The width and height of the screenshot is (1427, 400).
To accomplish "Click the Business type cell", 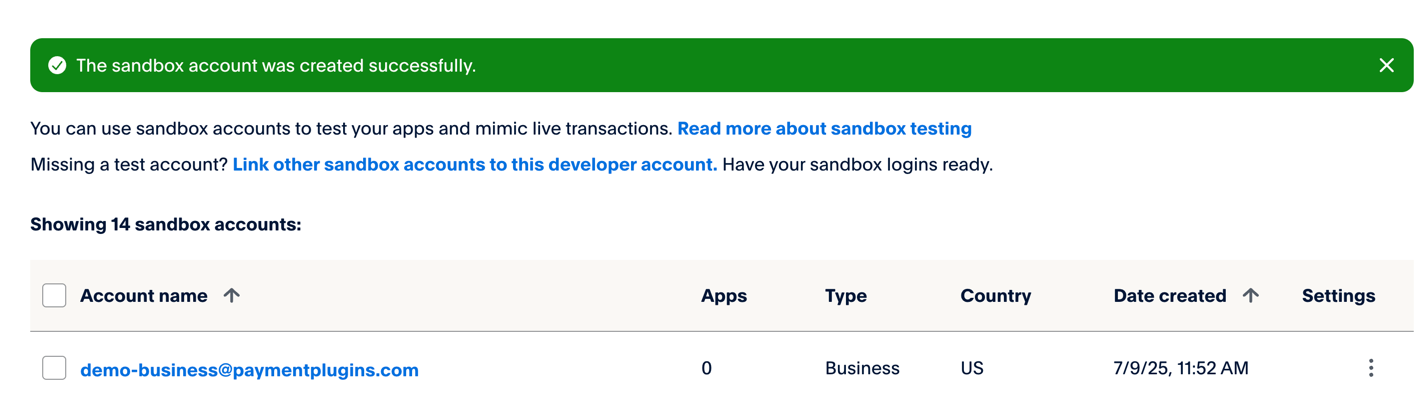I will point(862,369).
